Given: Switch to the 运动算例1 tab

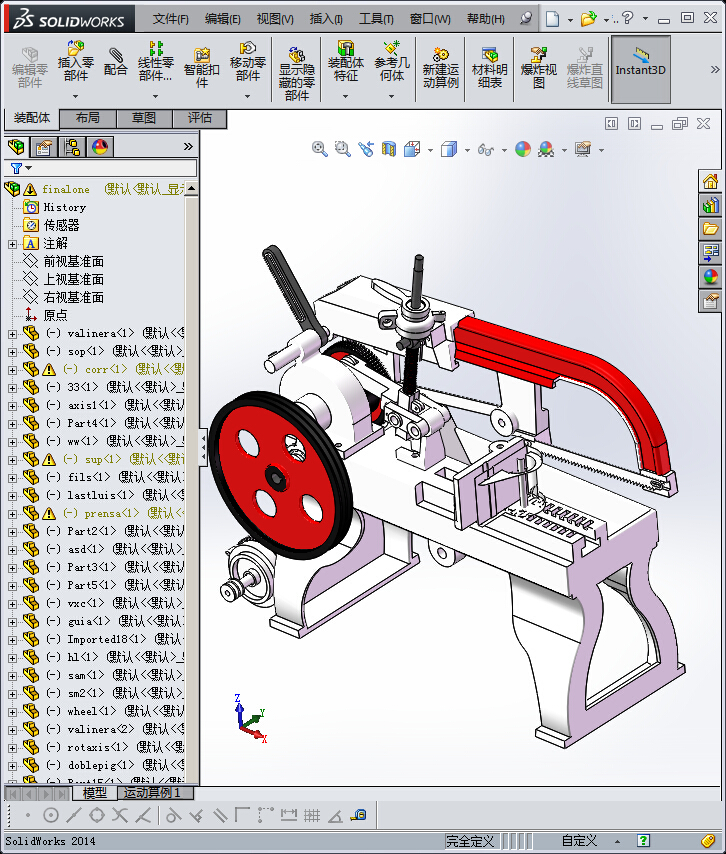Looking at the screenshot, I should (155, 792).
